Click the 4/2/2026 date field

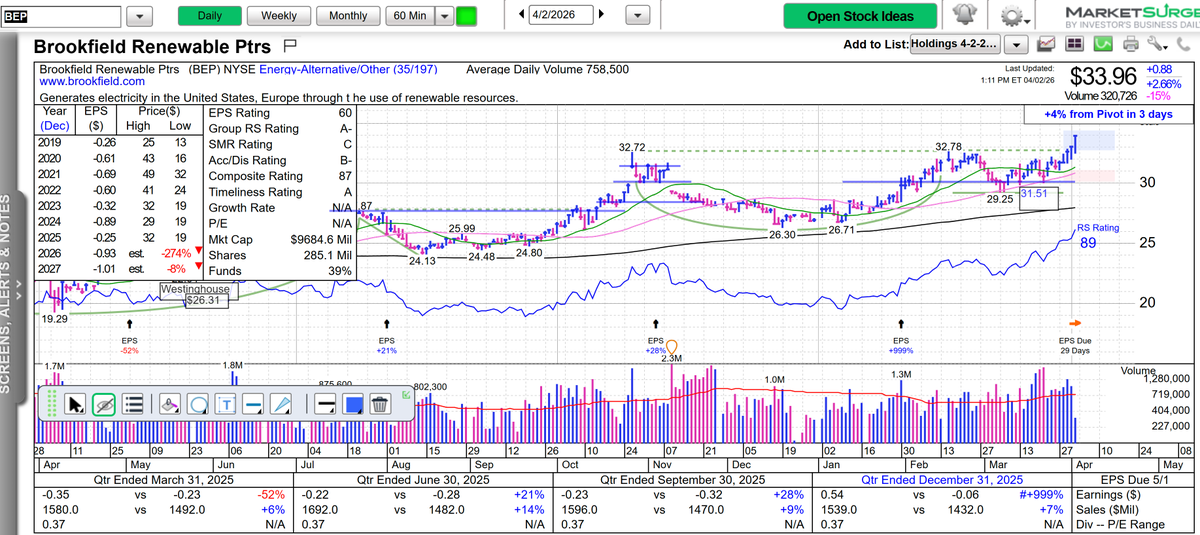tap(562, 15)
